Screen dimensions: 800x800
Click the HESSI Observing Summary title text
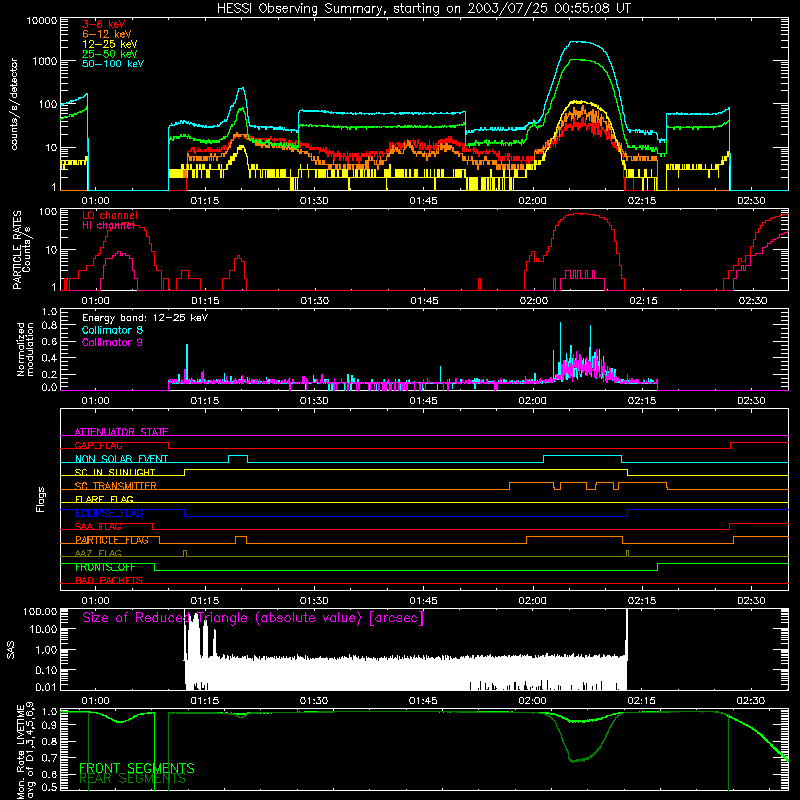click(x=423, y=9)
